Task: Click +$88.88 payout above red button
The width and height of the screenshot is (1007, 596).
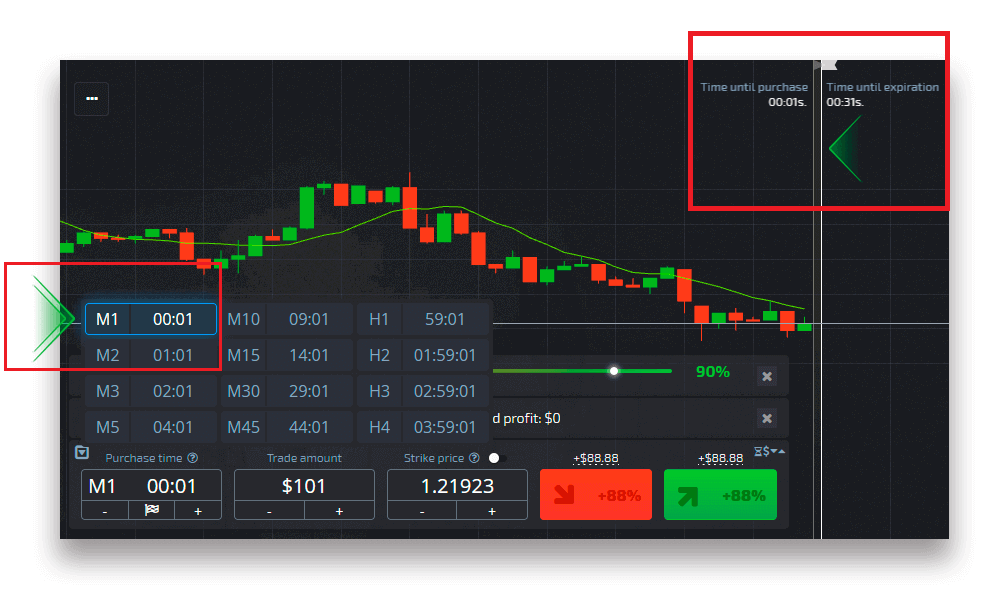Action: coord(596,459)
